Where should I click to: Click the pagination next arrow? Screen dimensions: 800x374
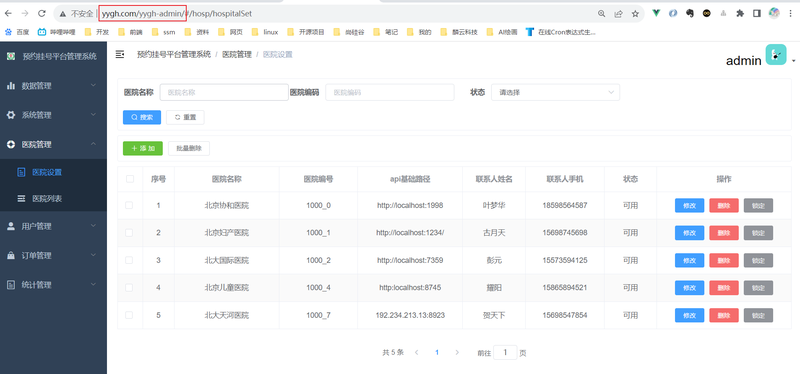click(x=457, y=353)
